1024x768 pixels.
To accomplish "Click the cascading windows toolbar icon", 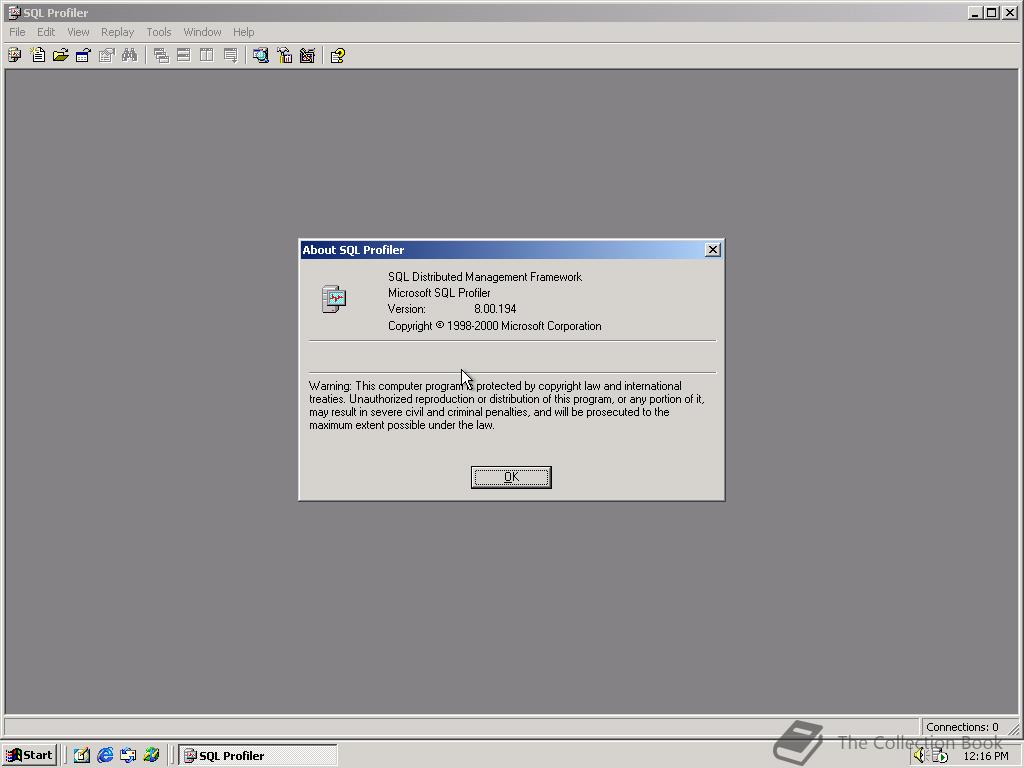I will click(x=161, y=56).
